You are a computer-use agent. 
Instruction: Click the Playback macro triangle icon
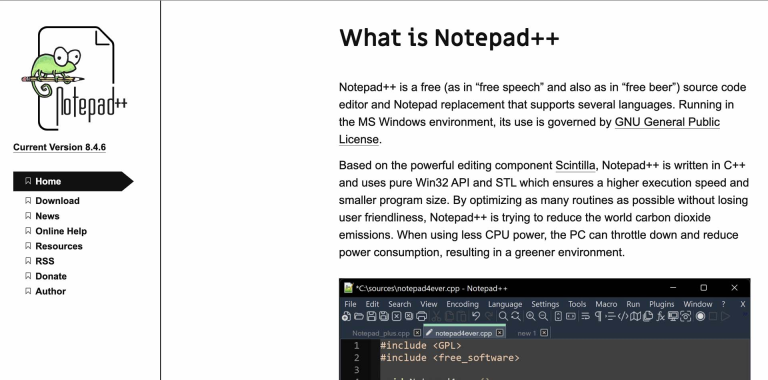point(725,316)
